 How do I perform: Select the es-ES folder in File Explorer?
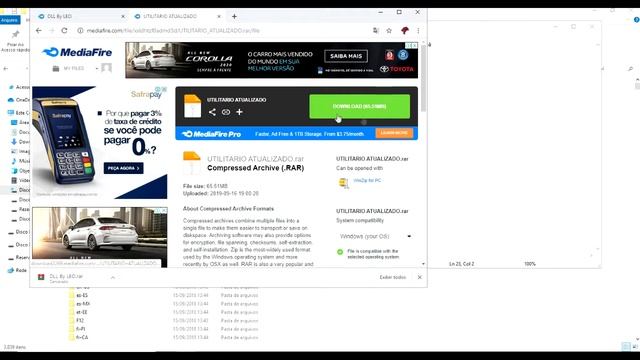pyautogui.click(x=82, y=296)
